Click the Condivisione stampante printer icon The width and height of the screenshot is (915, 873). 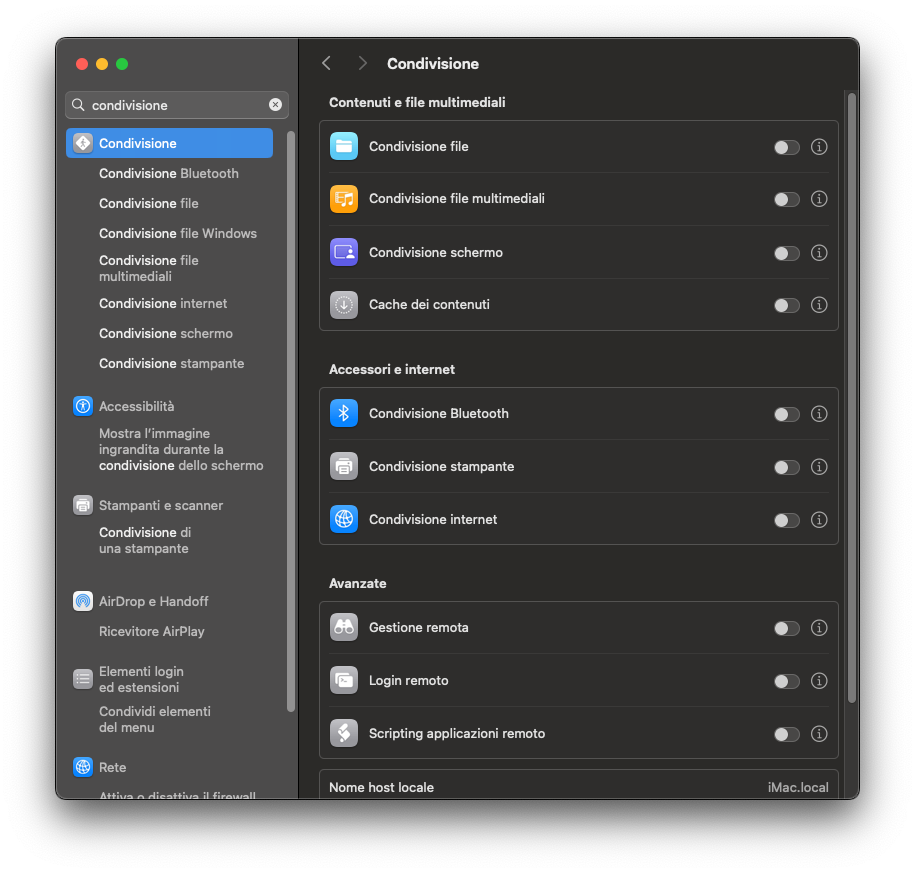(344, 466)
